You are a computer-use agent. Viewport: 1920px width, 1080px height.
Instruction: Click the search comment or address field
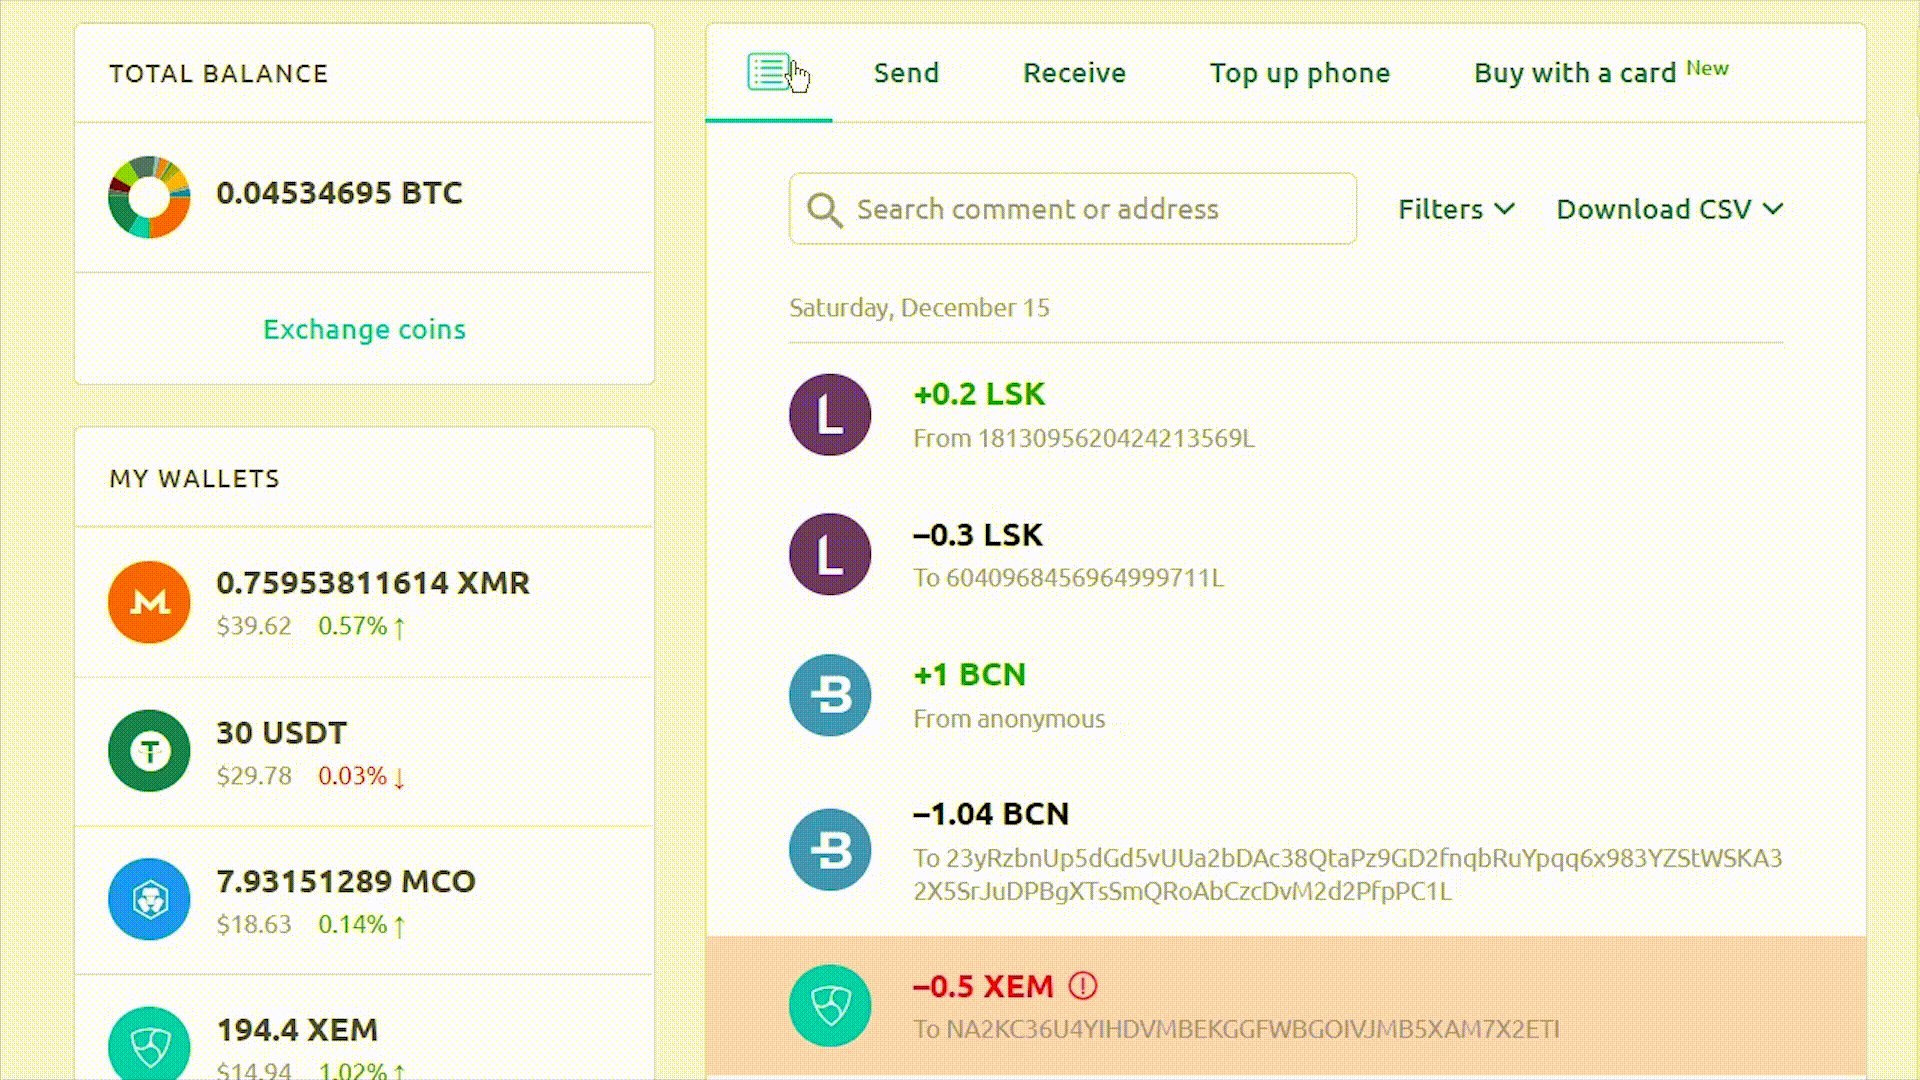click(1073, 208)
